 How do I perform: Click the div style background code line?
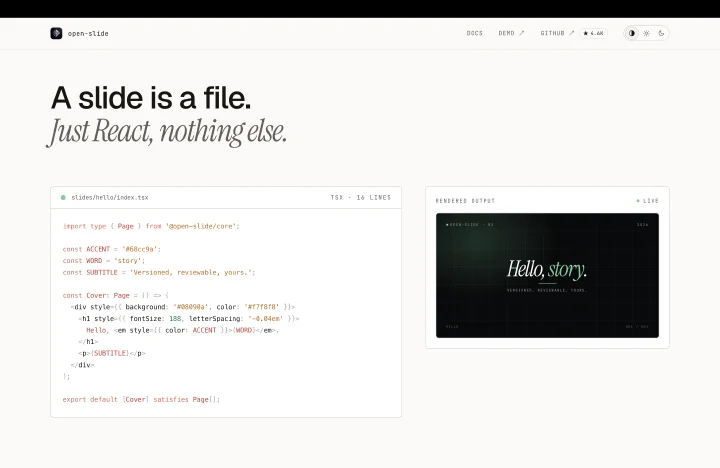coord(183,307)
